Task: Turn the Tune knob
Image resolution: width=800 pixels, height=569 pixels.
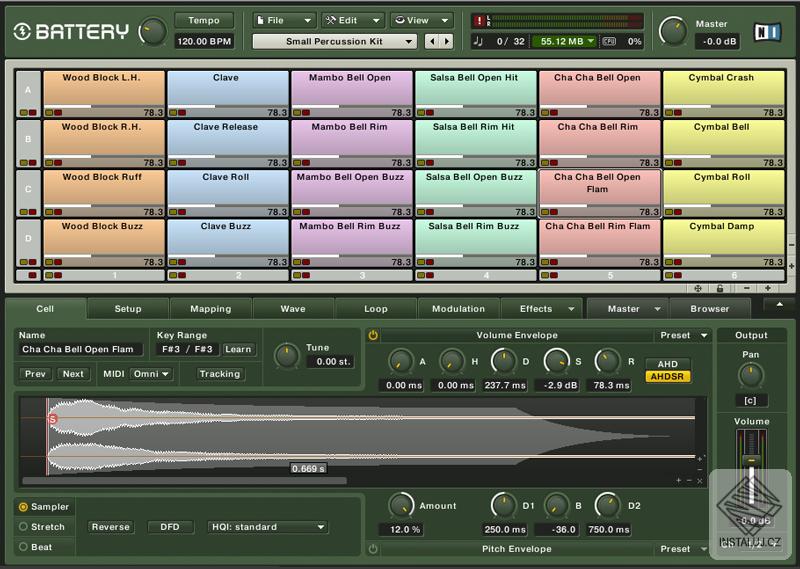Action: click(x=286, y=356)
